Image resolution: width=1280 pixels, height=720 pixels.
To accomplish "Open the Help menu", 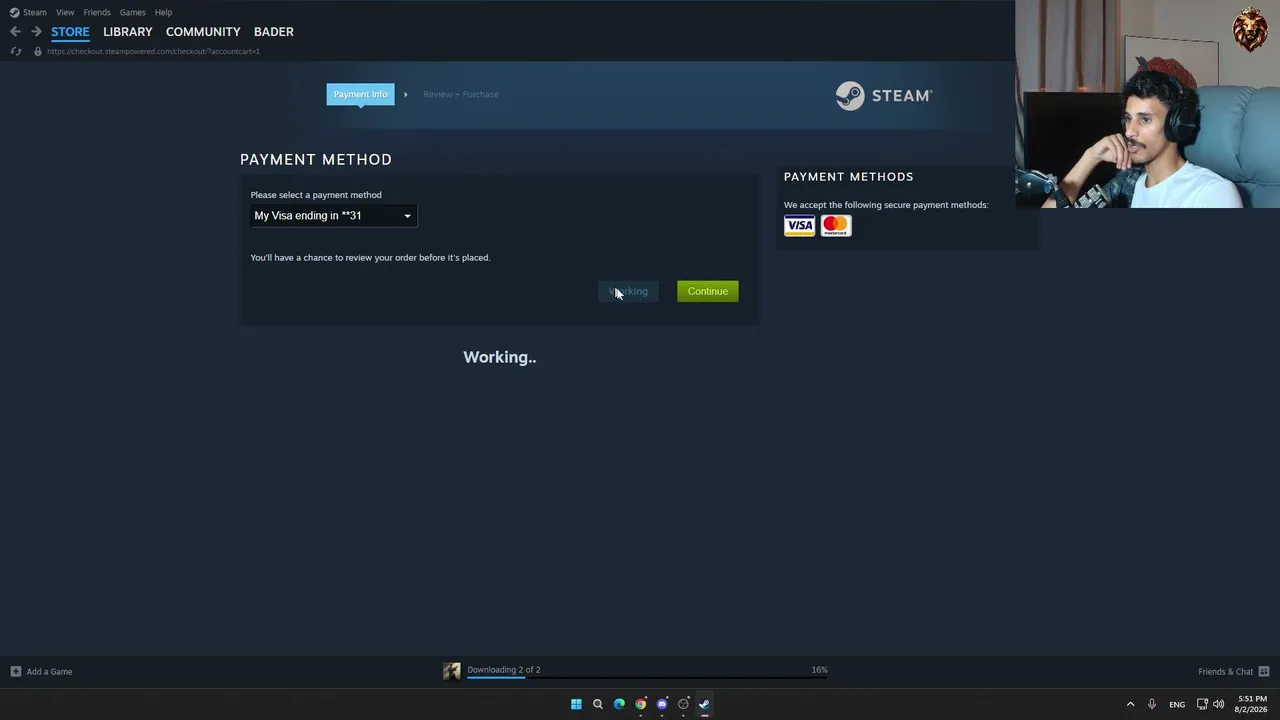I will [164, 12].
